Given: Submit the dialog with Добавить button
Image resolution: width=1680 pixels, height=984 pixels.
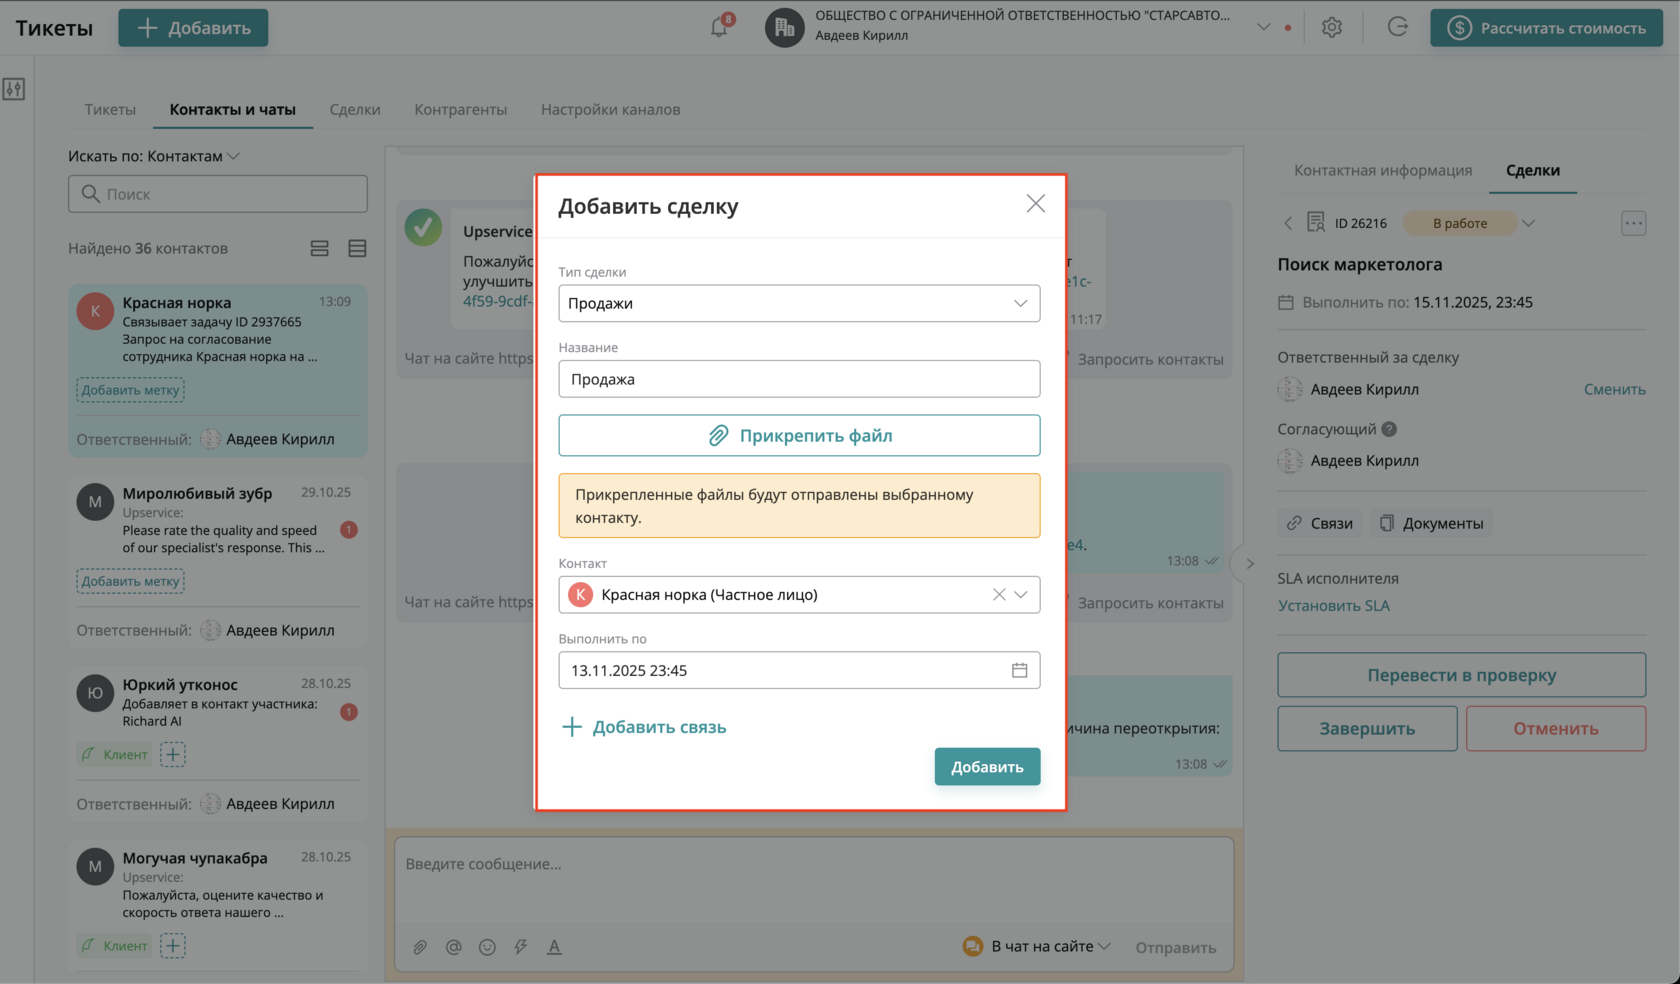Looking at the screenshot, I should 987,767.
